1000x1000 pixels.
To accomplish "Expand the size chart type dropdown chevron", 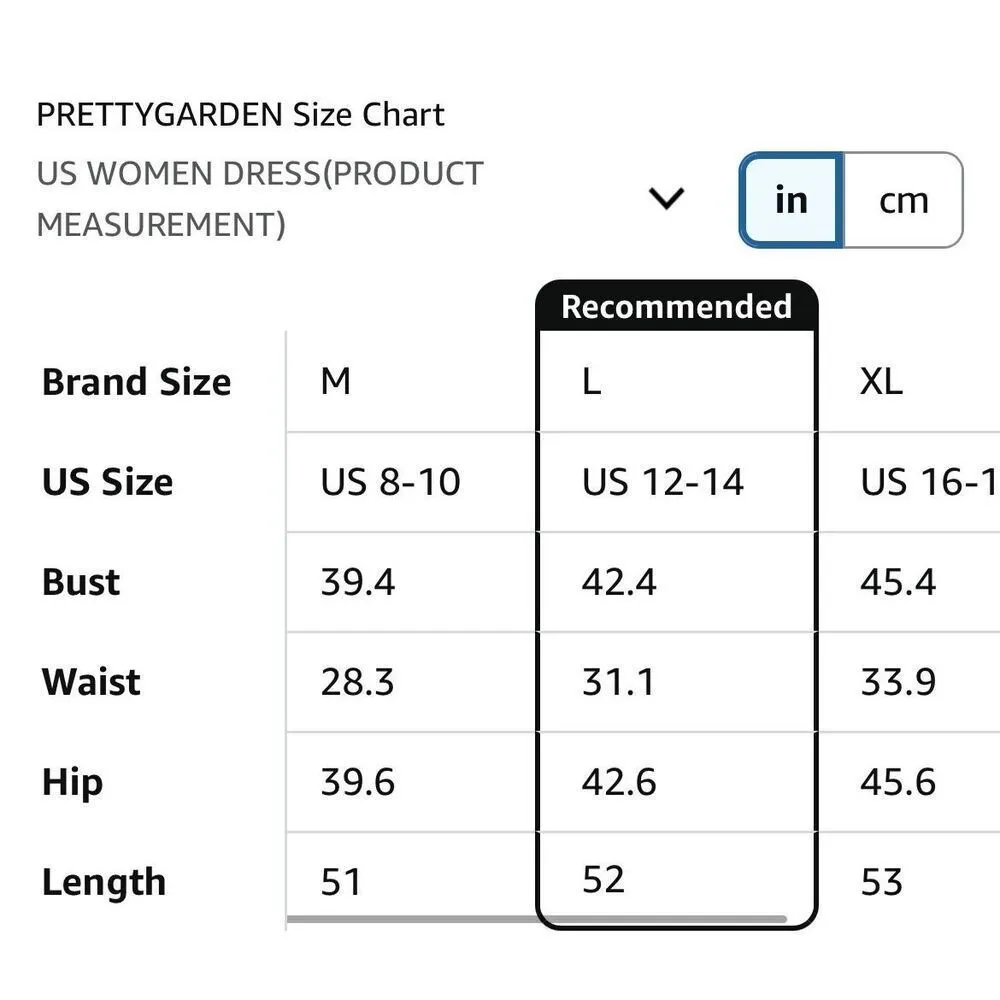I will pos(666,198).
